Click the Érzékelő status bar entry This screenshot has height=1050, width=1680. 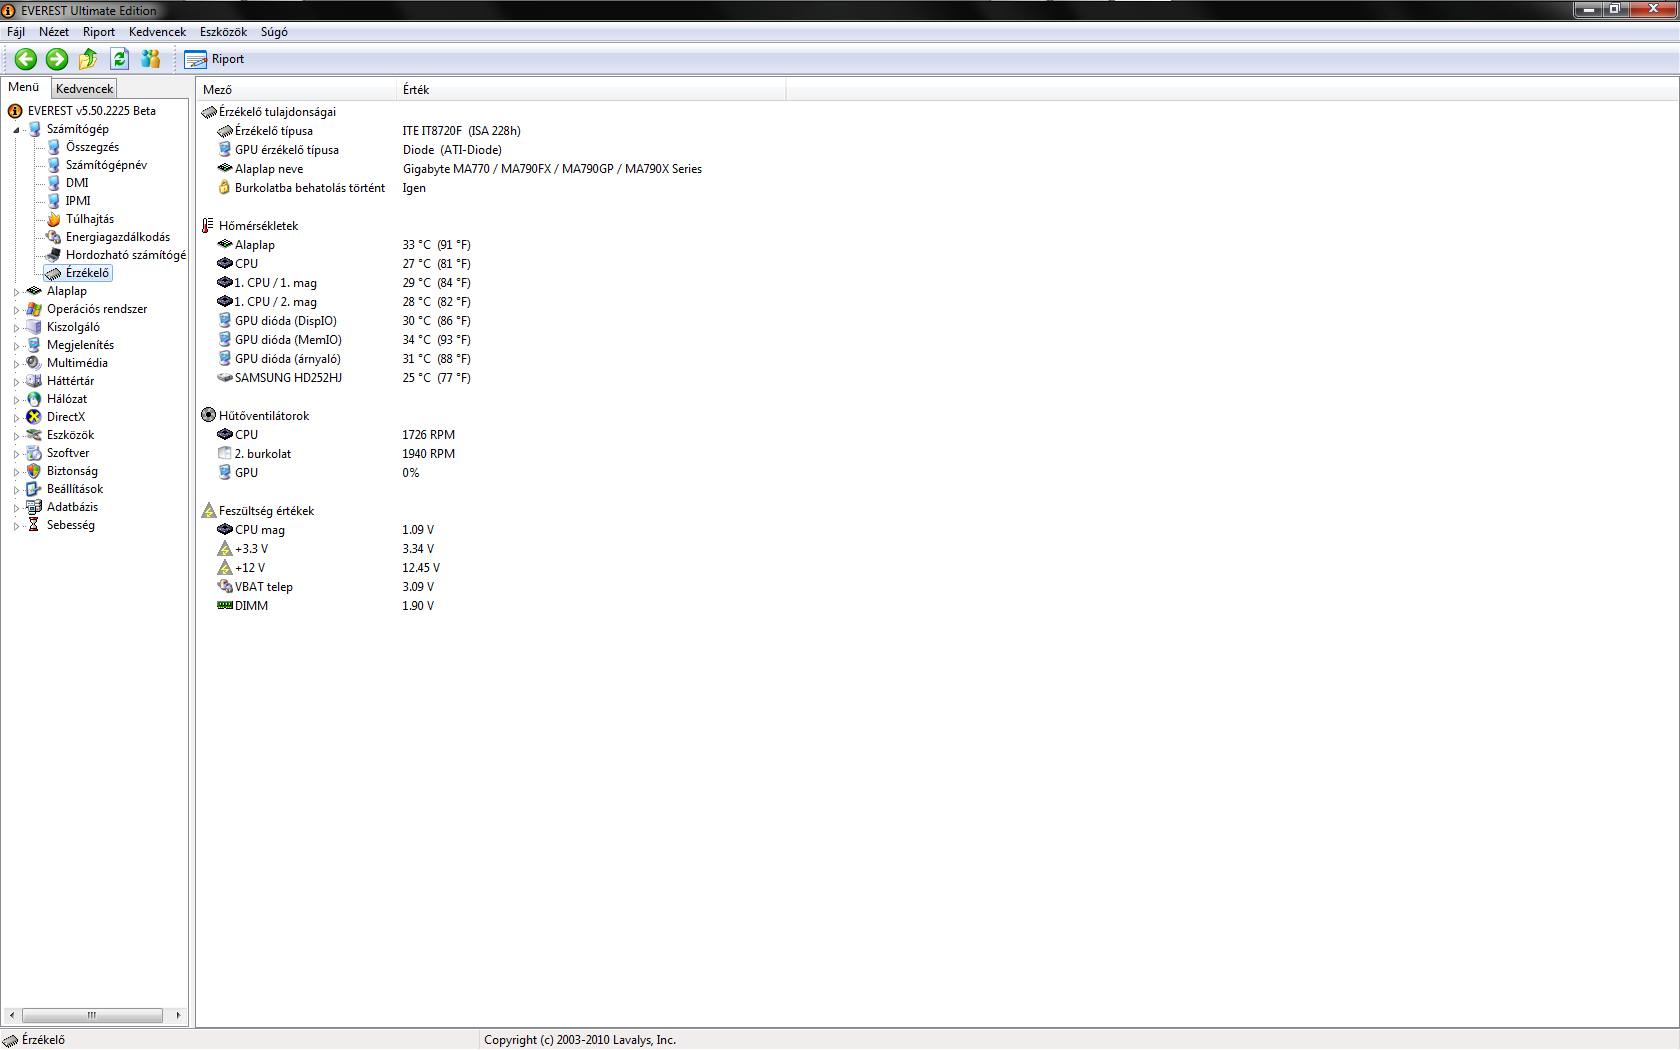pos(34,1040)
